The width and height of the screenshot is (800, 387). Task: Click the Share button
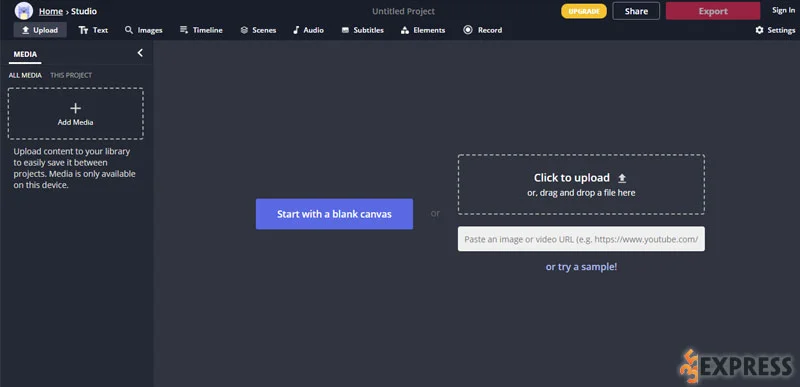pos(636,11)
